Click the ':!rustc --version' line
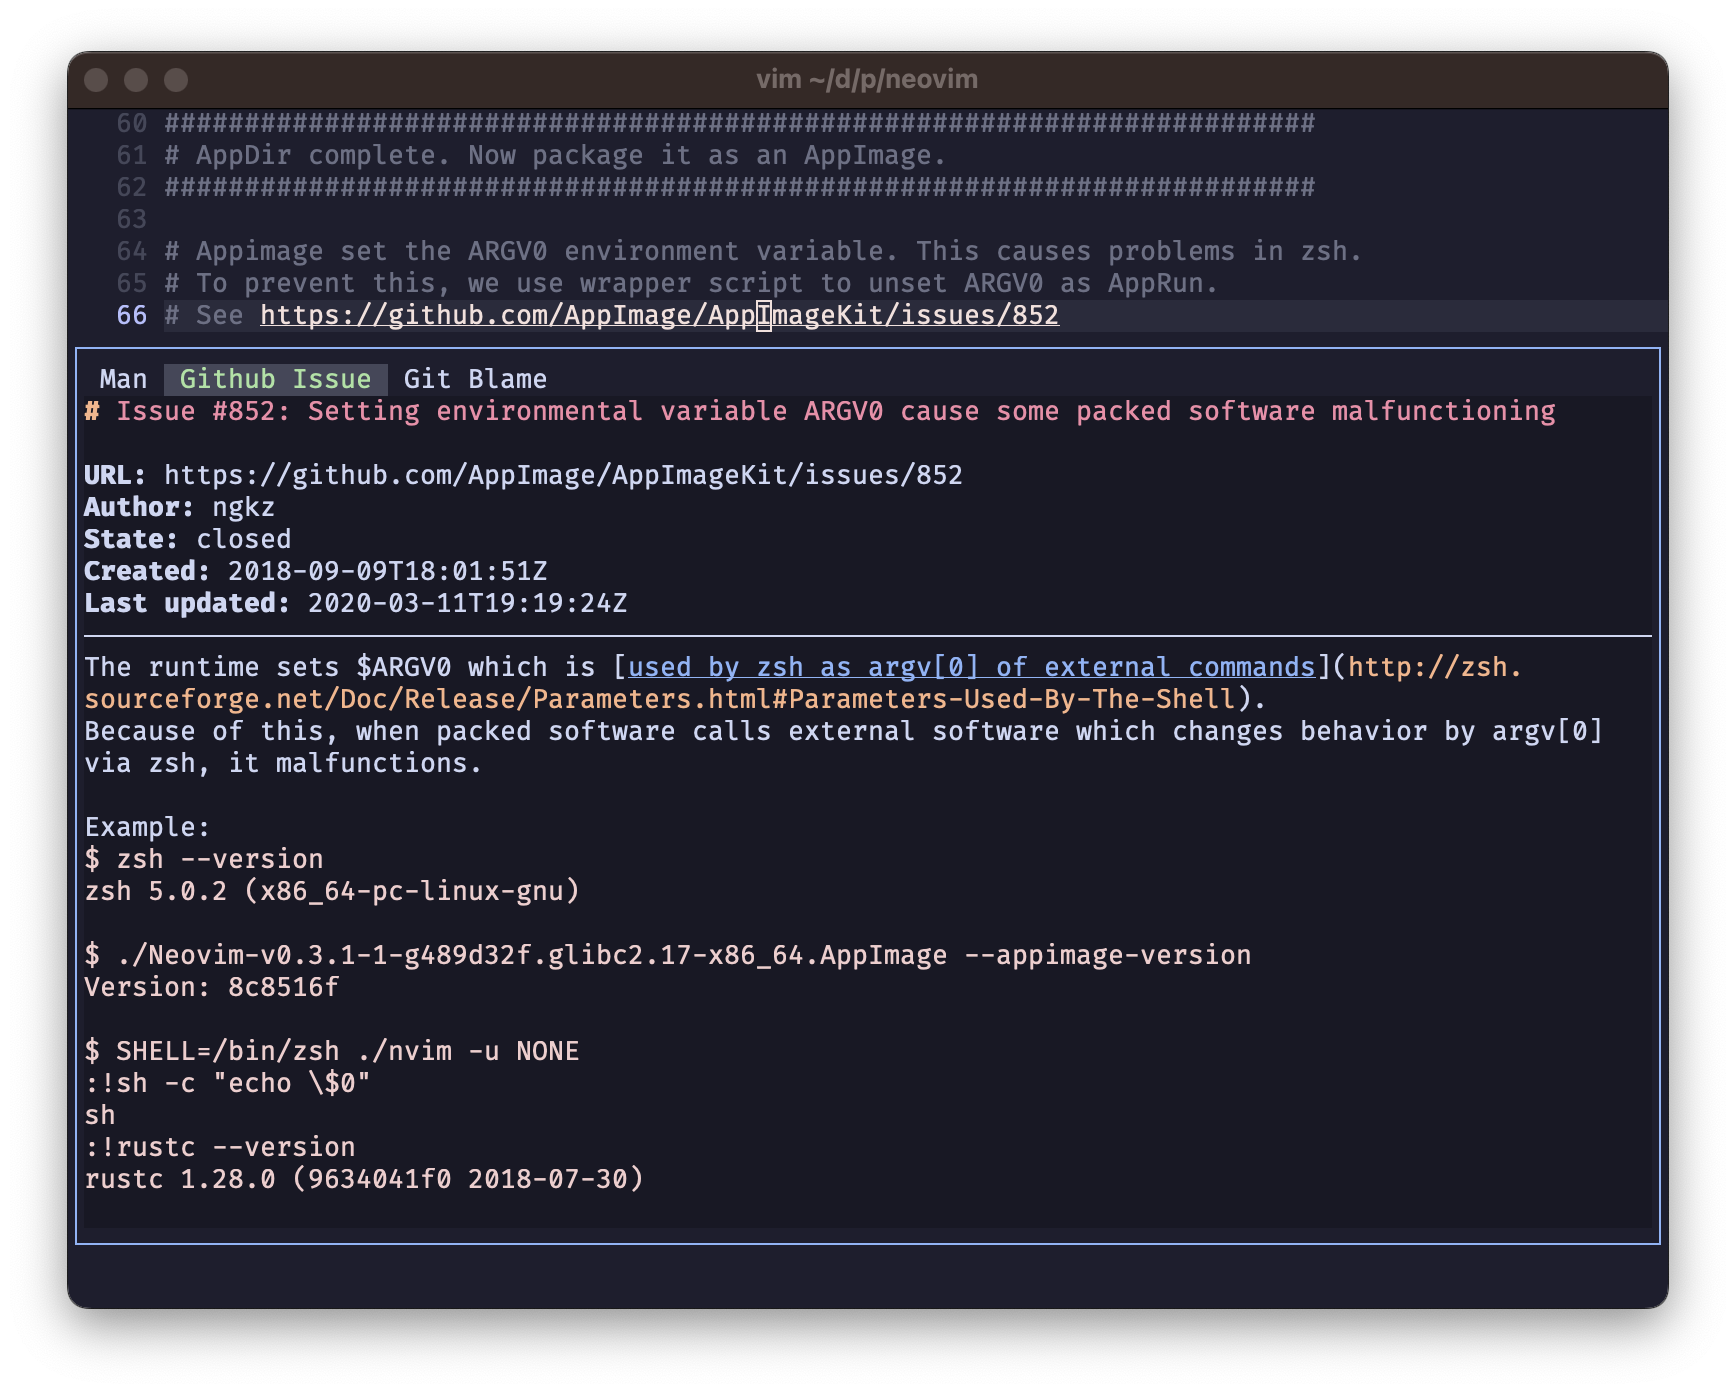Viewport: 1736px width, 1392px height. (220, 1147)
